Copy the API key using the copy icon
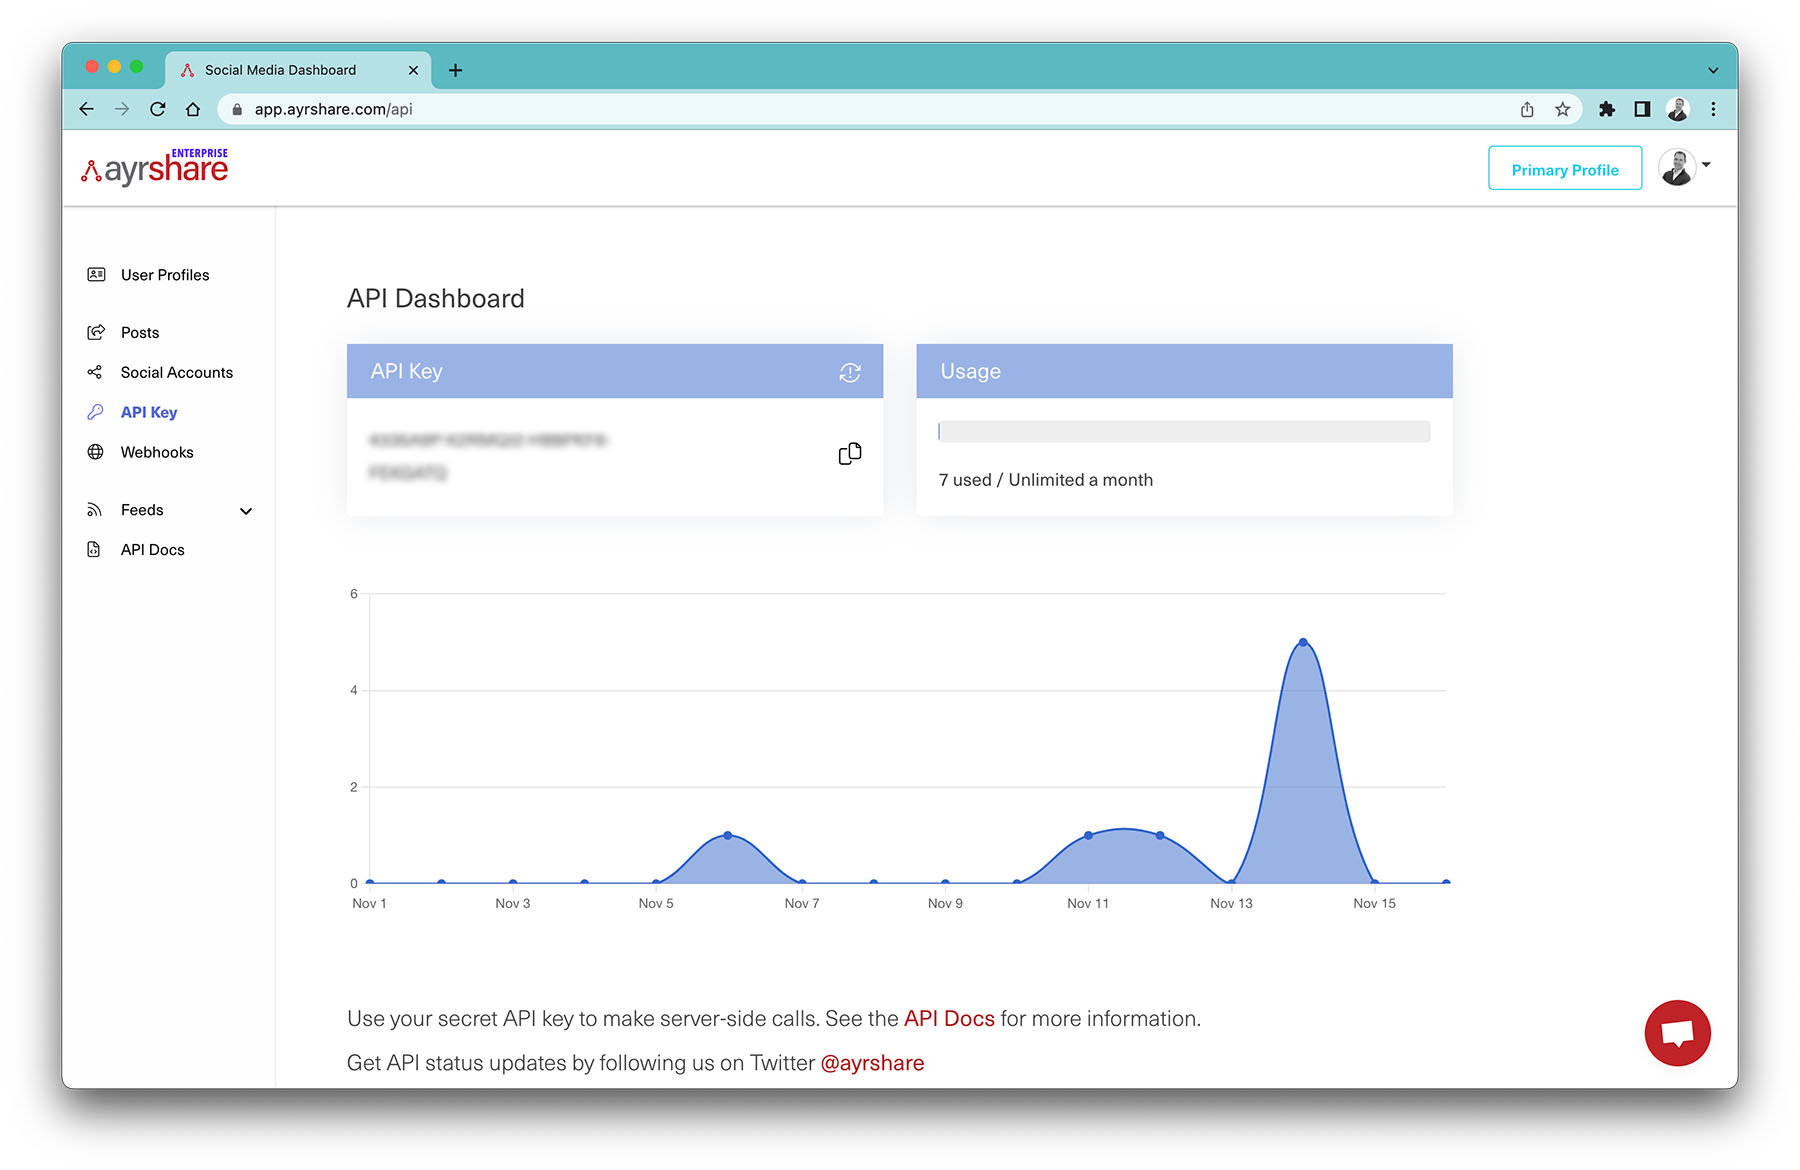 click(x=849, y=452)
